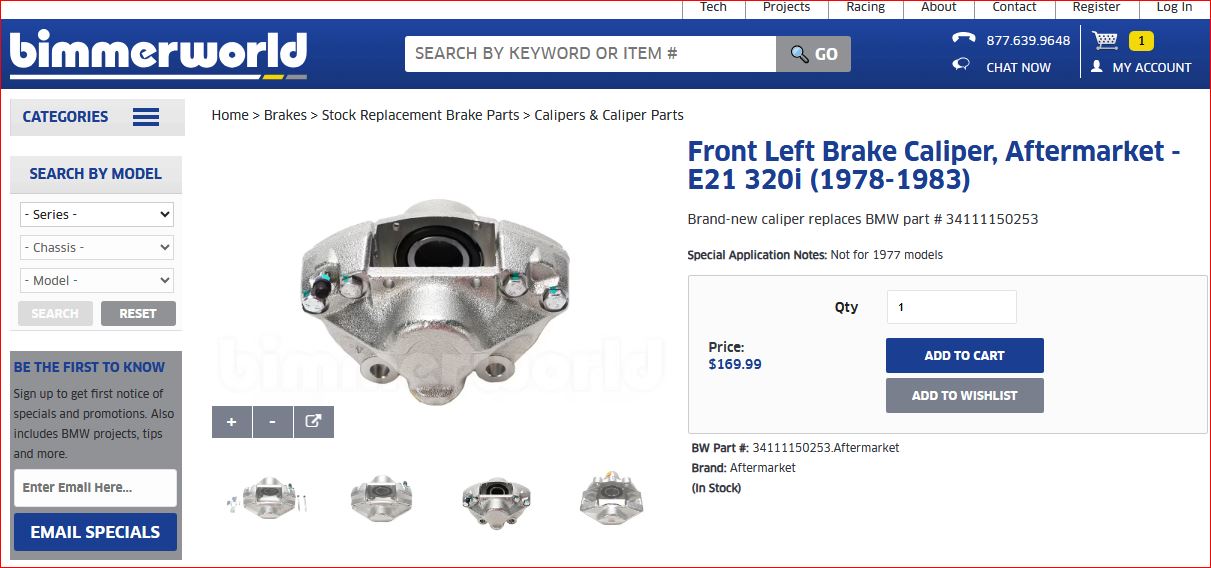The height and width of the screenshot is (568, 1211).
Task: Zoom out product image with minus
Action: point(272,422)
